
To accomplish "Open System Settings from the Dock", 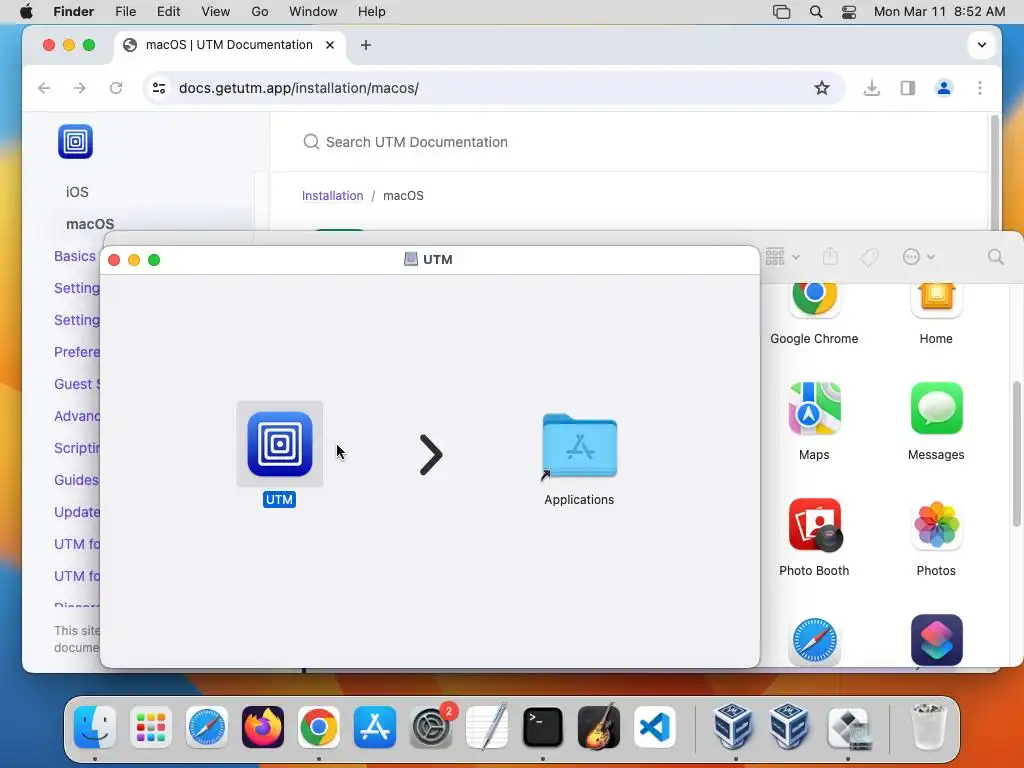I will click(431, 727).
